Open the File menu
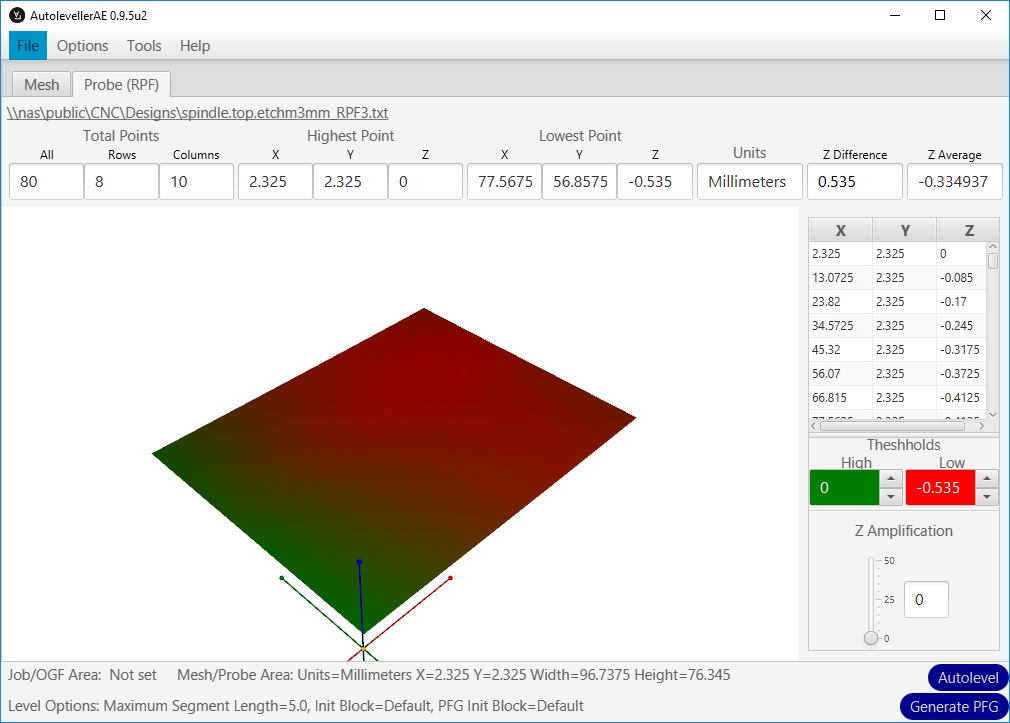Viewport: 1010px width, 723px height. pyautogui.click(x=28, y=46)
